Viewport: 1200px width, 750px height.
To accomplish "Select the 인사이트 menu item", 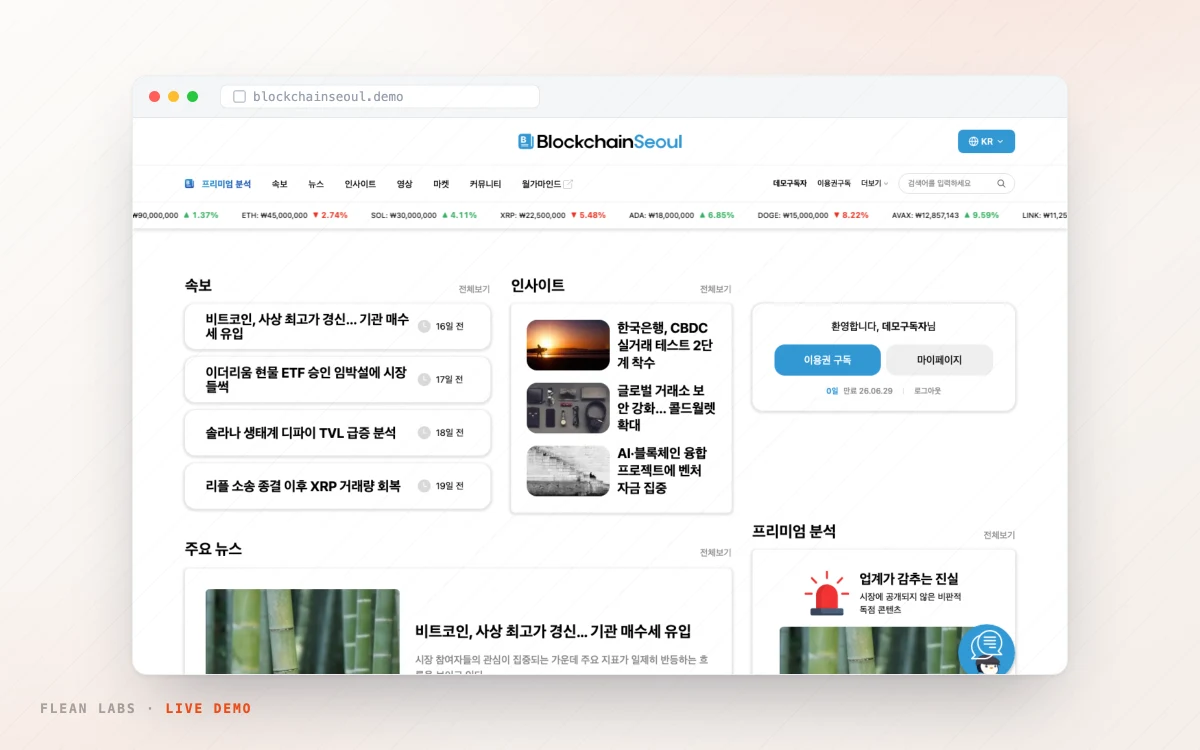I will (x=360, y=184).
